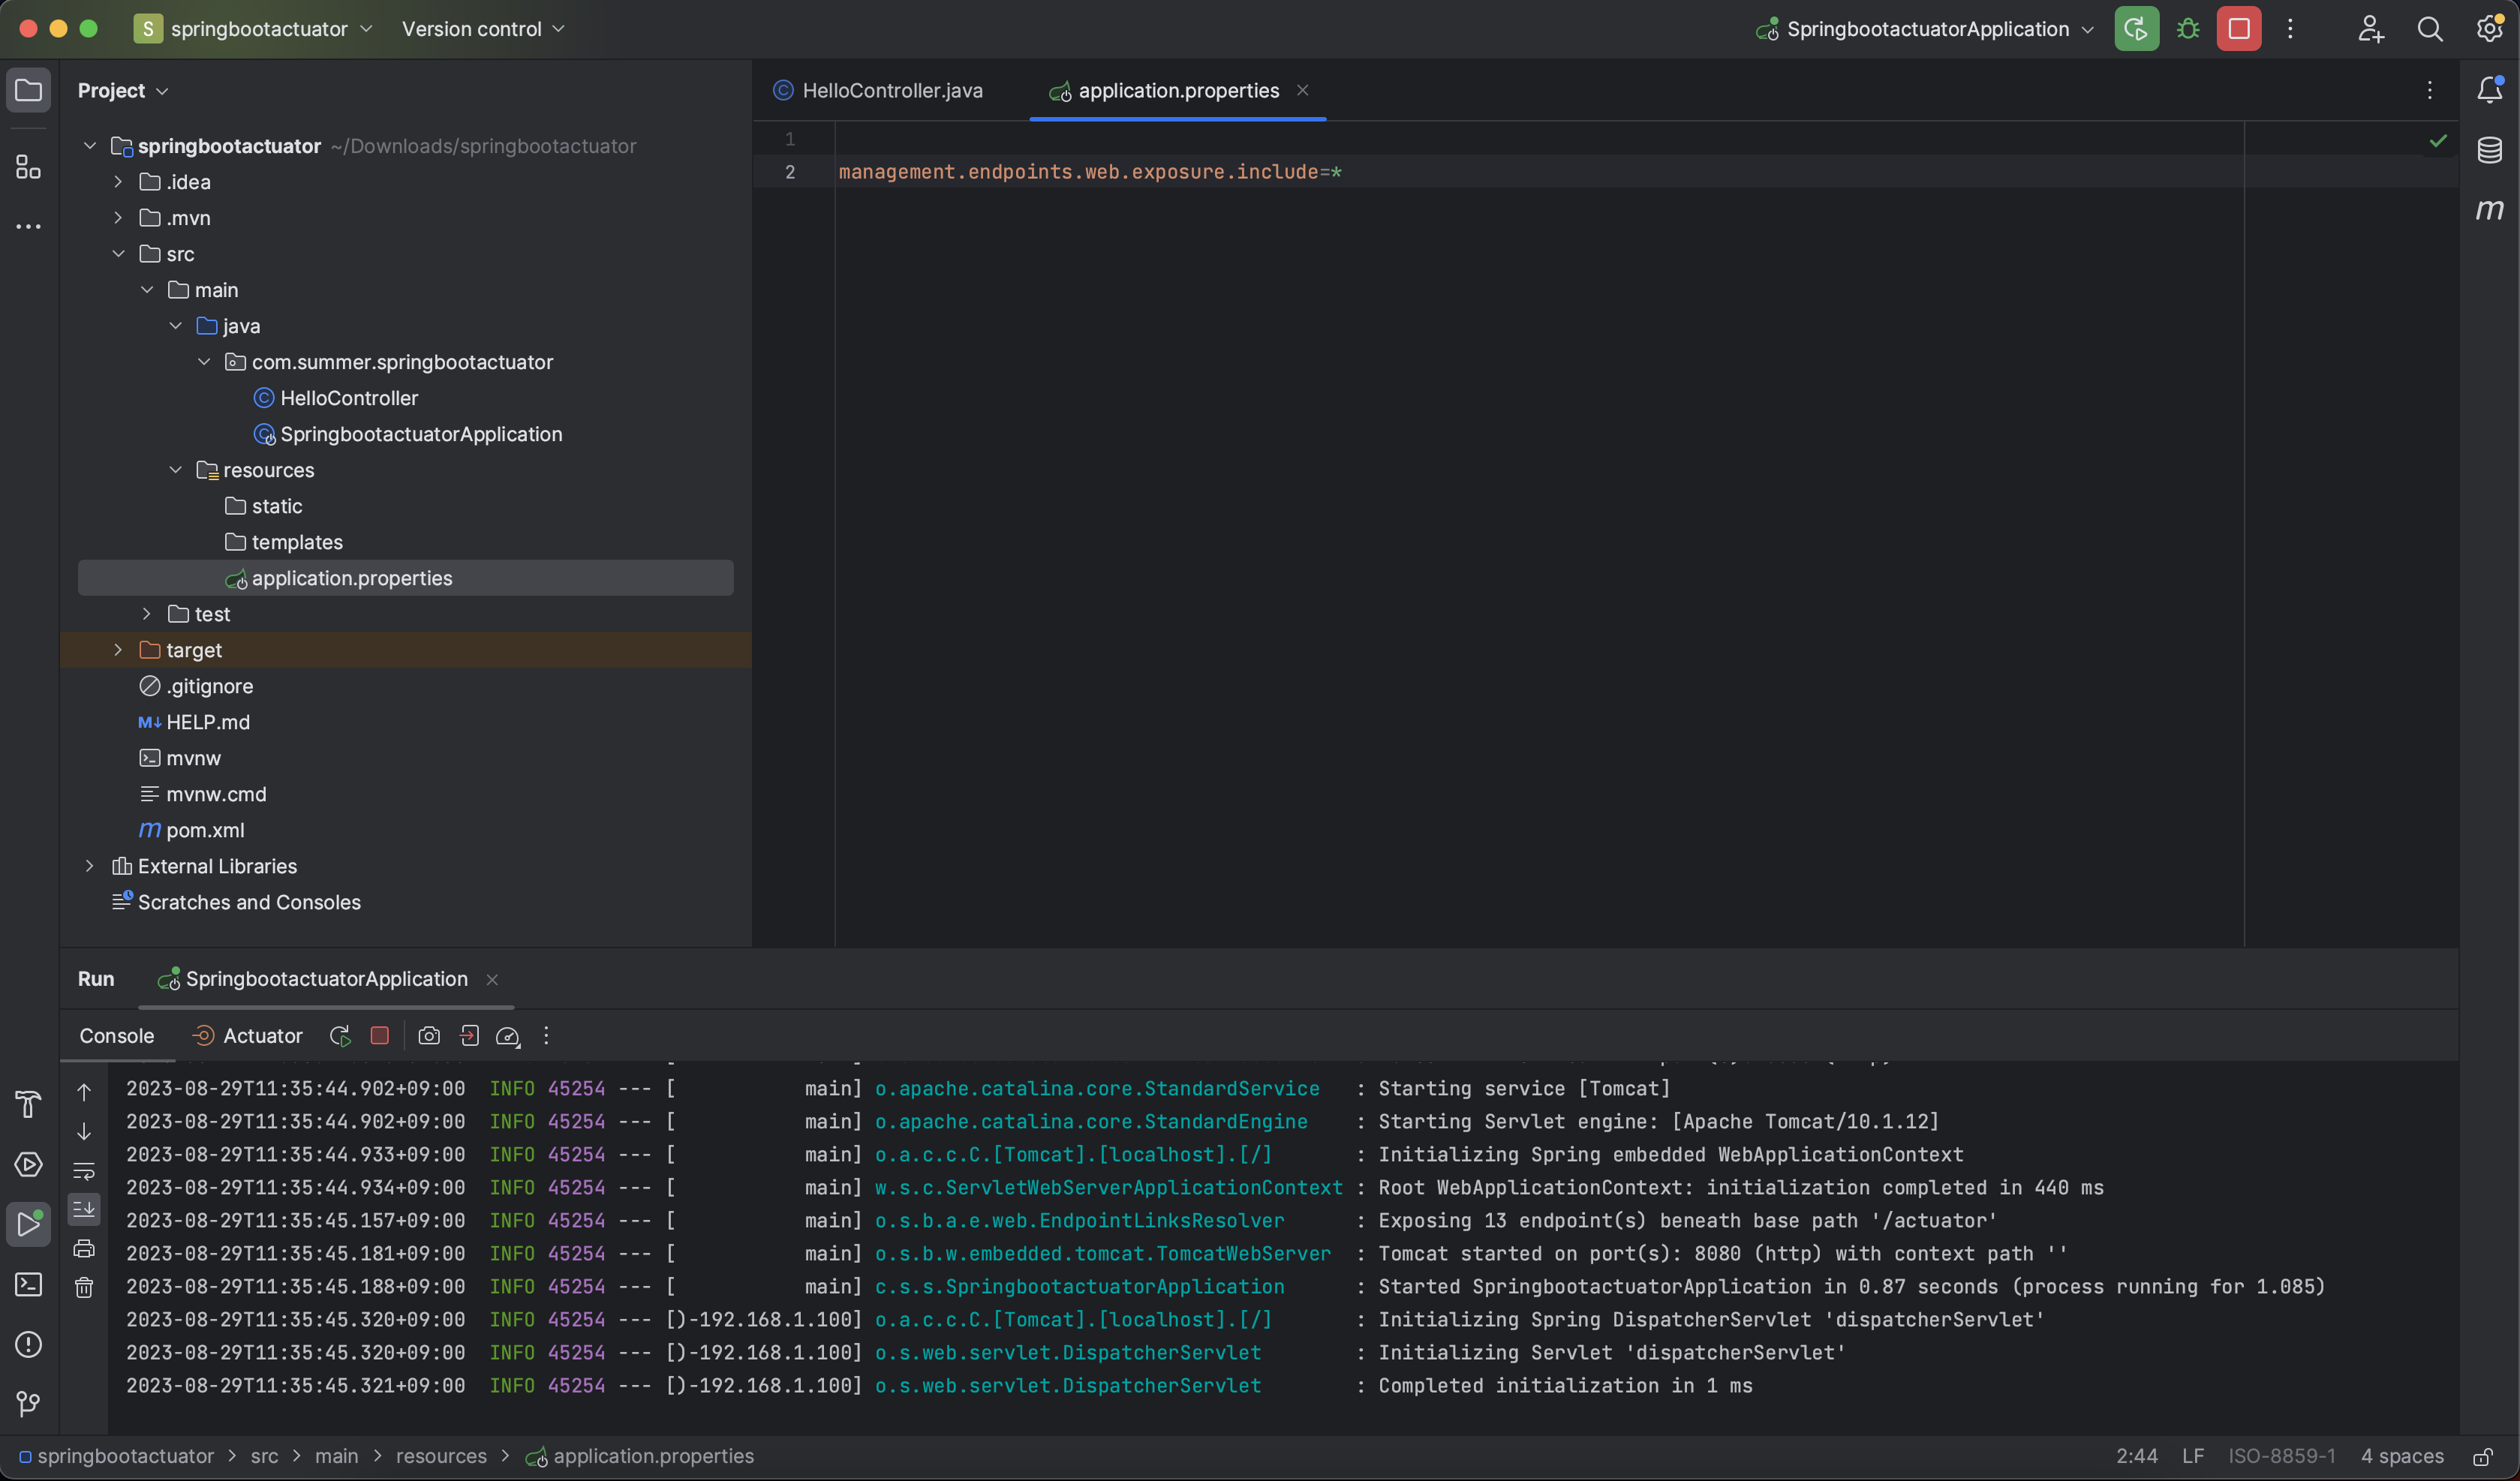Viewport: 2520px width, 1481px height.
Task: Click the resources breadcrumb in navigation bar
Action: 441,1457
